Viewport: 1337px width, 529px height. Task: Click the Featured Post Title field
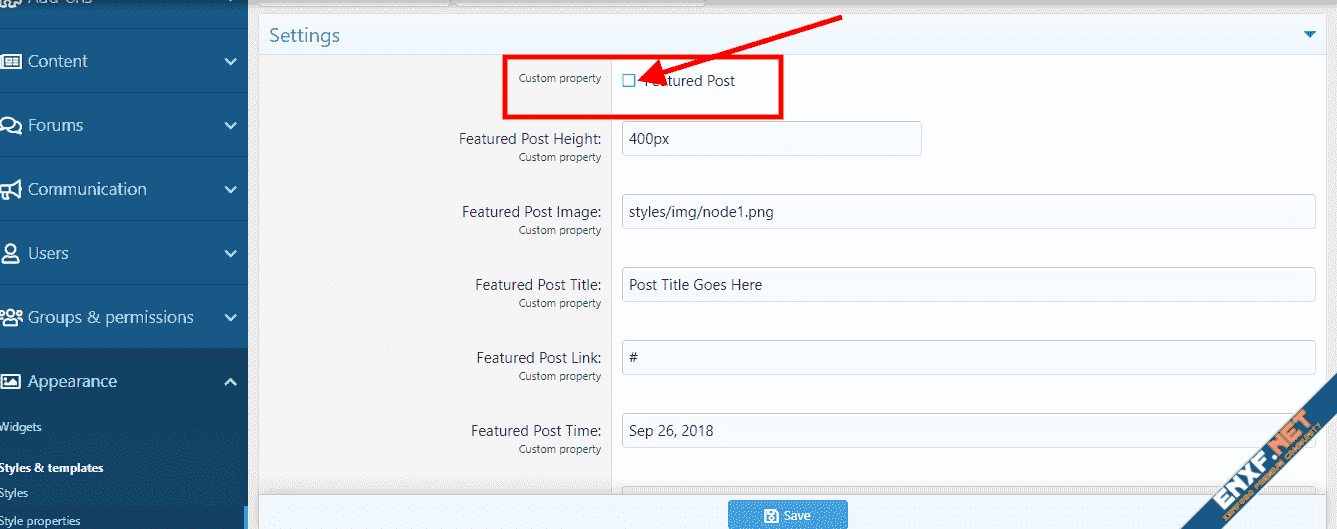pyautogui.click(x=967, y=285)
